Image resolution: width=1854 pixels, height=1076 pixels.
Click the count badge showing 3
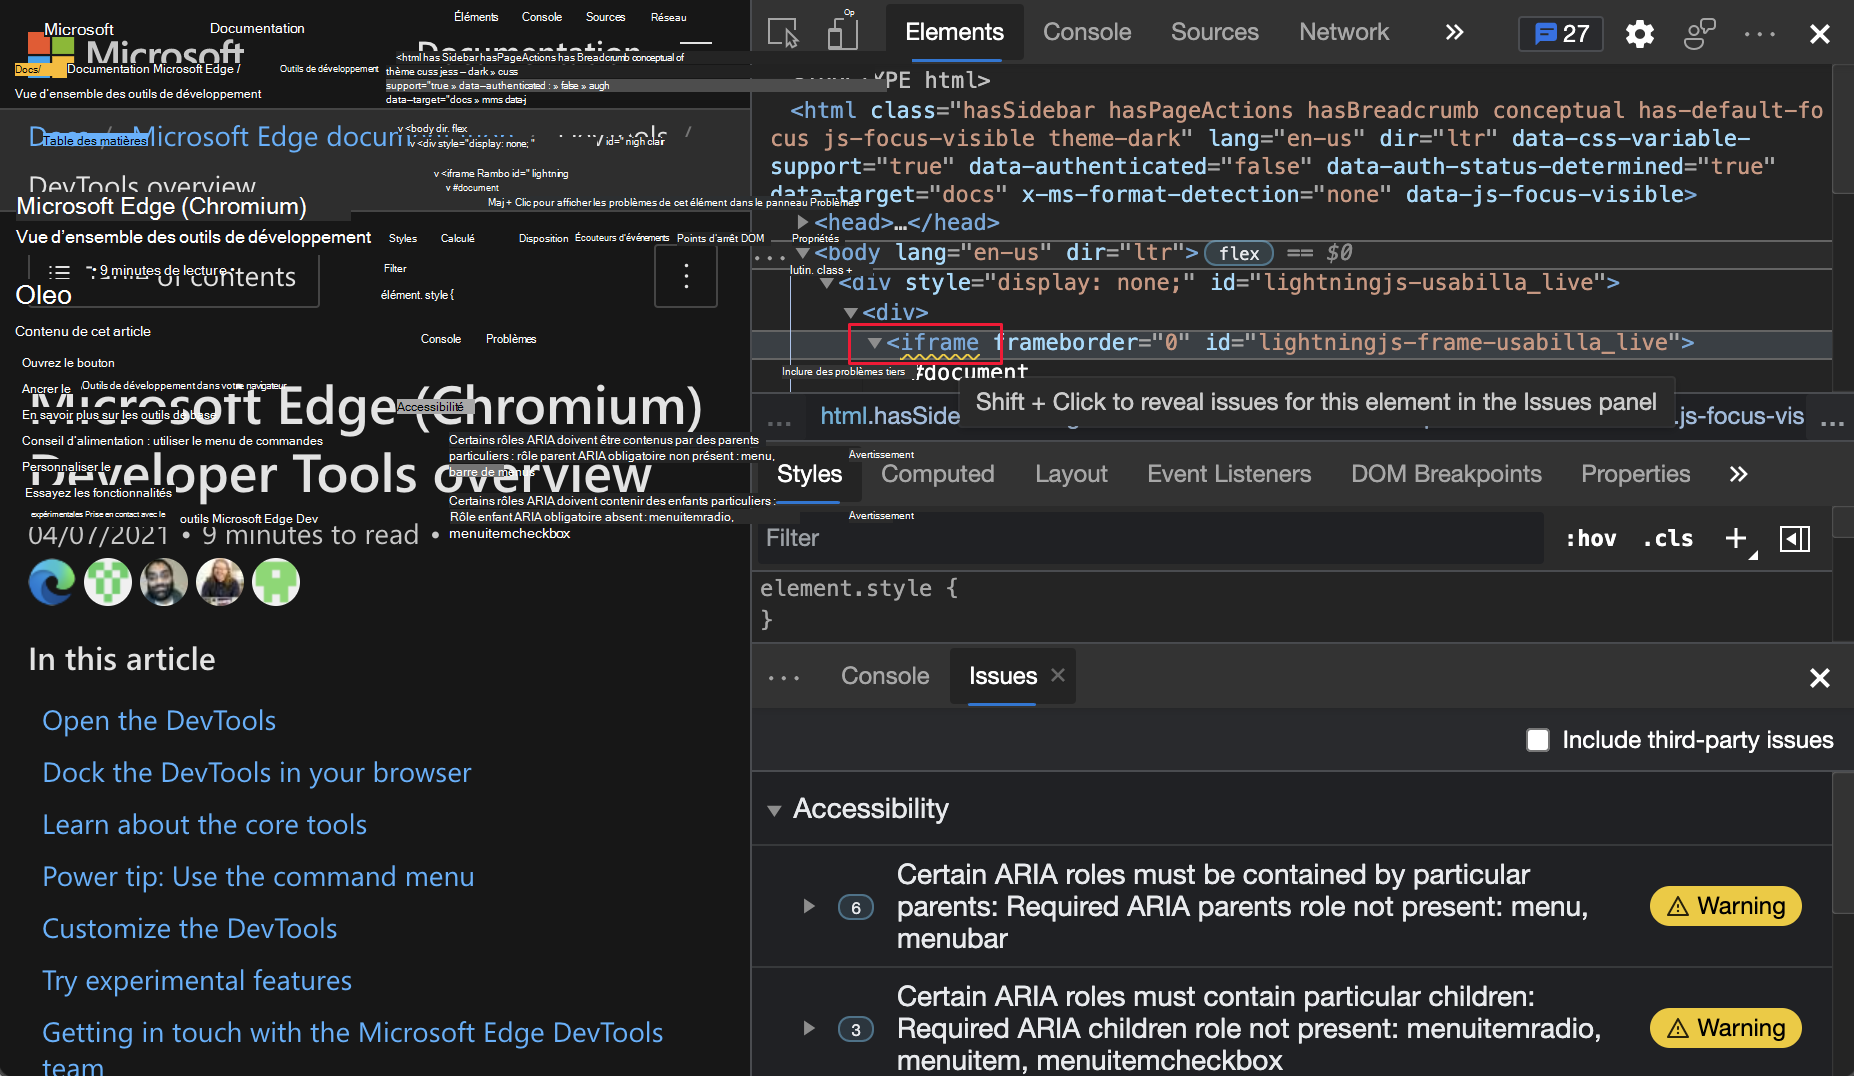coord(856,1029)
